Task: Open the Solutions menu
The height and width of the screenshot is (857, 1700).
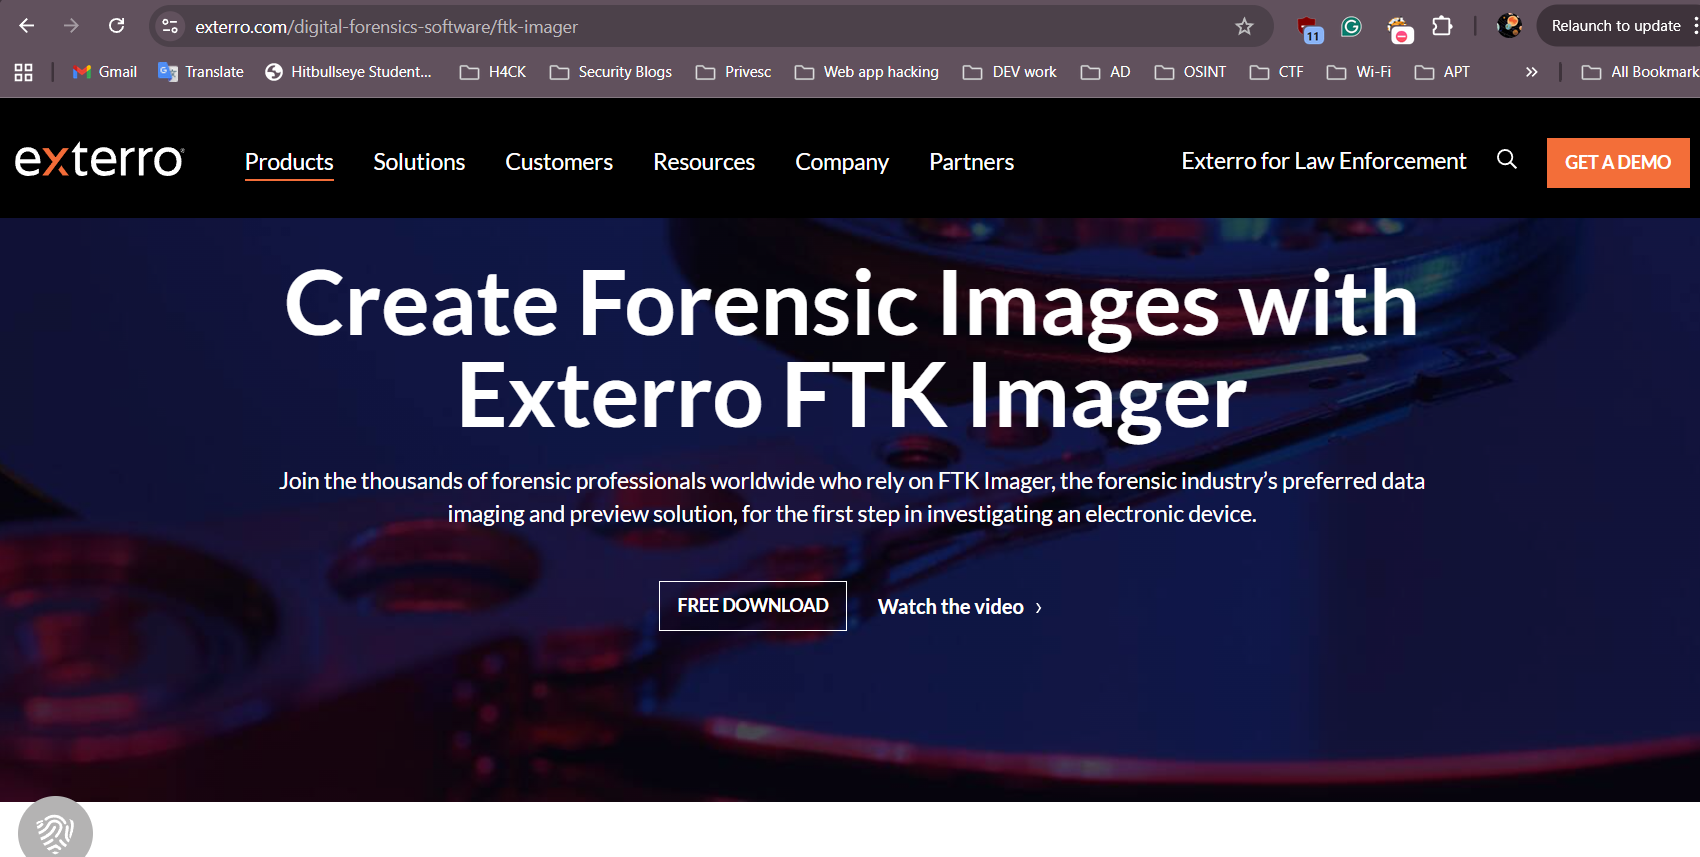Action: [419, 162]
